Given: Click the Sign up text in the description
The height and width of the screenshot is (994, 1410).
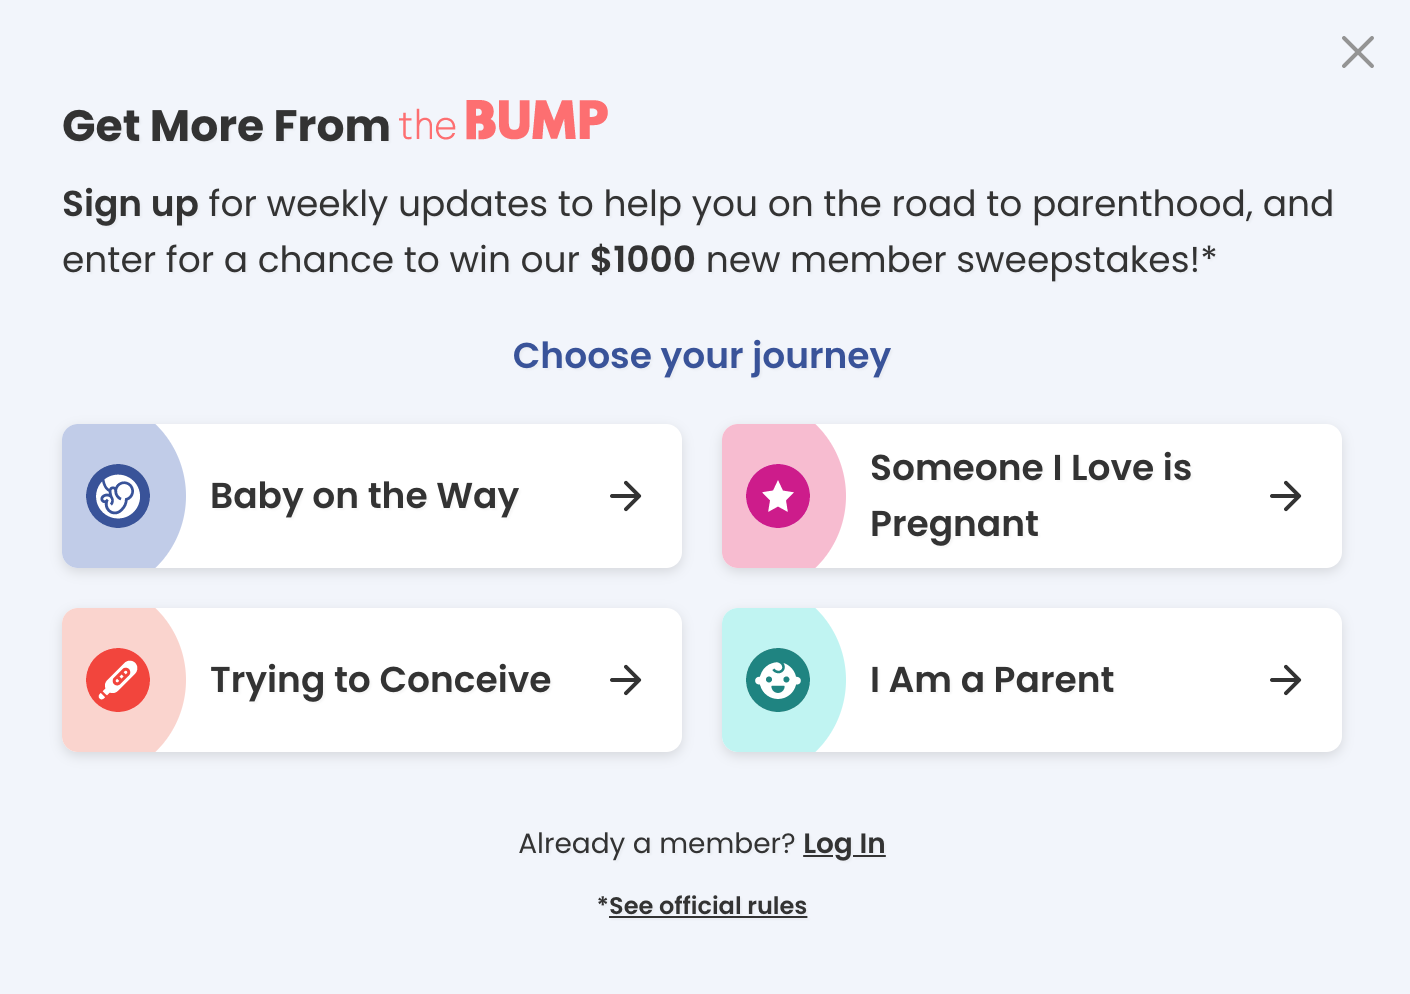Looking at the screenshot, I should pos(130,204).
